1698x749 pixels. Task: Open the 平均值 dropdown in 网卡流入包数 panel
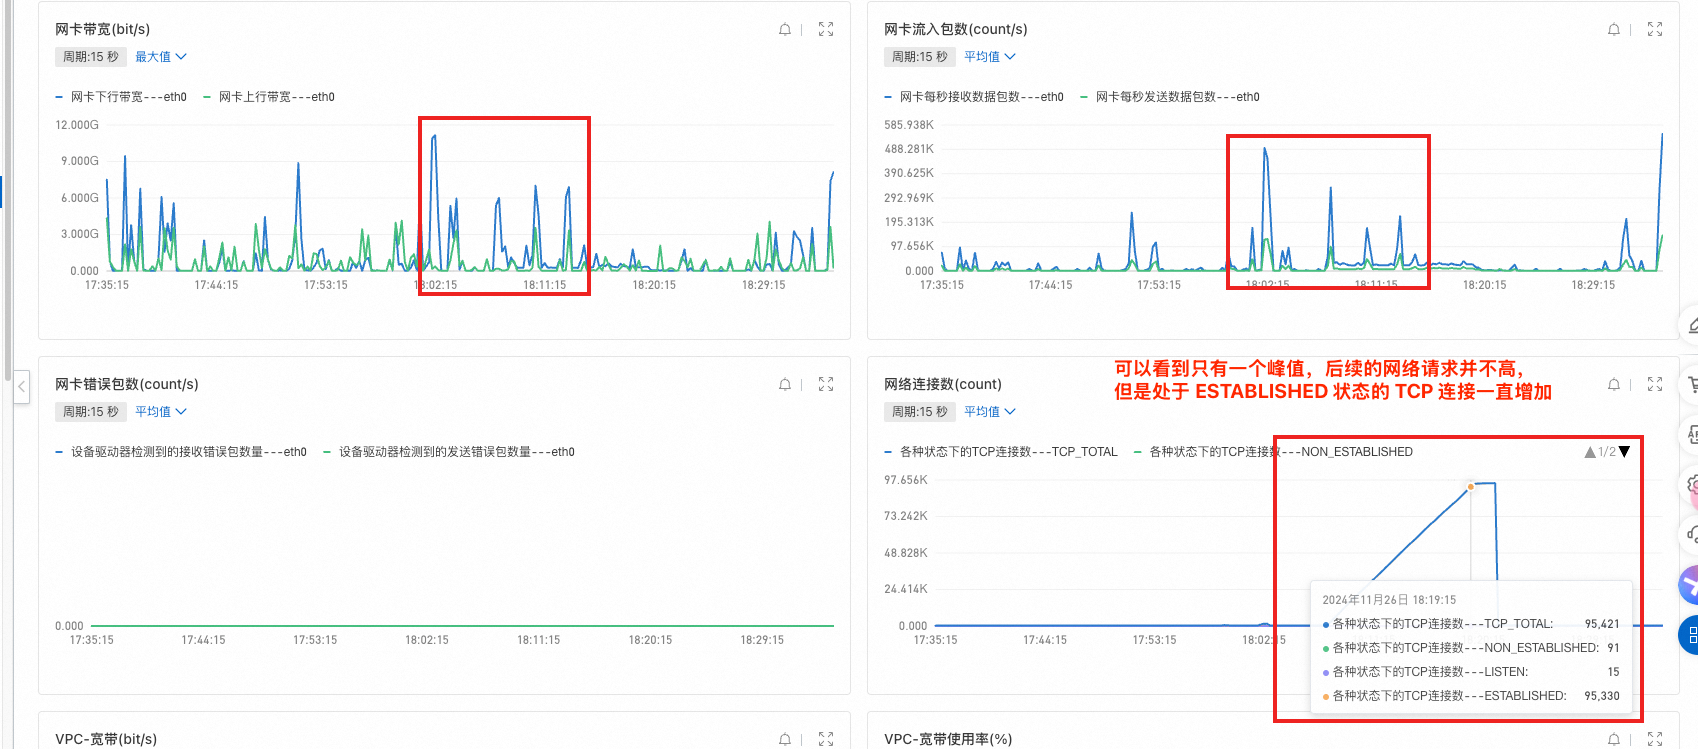tap(990, 57)
